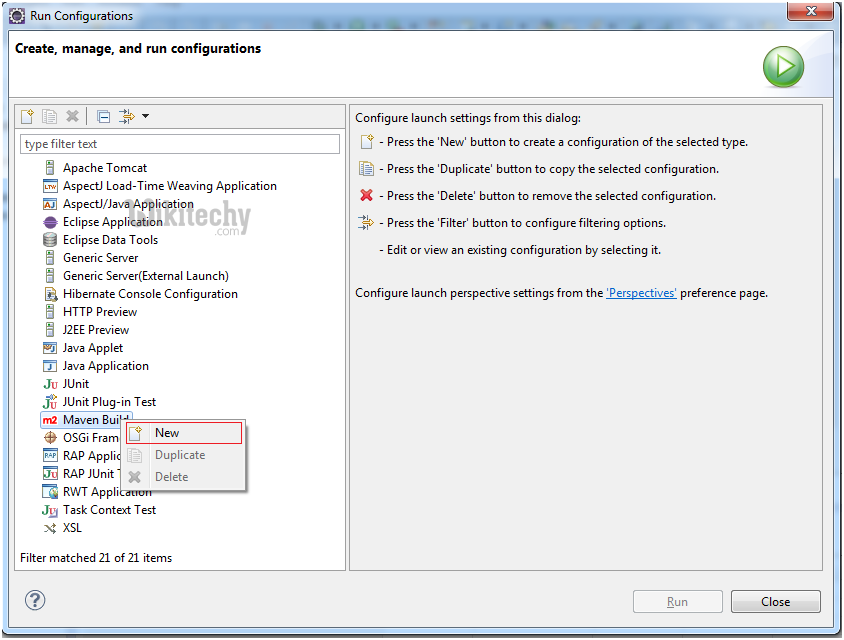This screenshot has height=640, width=844.
Task: Click the New launch configuration toolbar icon
Action: click(28, 117)
